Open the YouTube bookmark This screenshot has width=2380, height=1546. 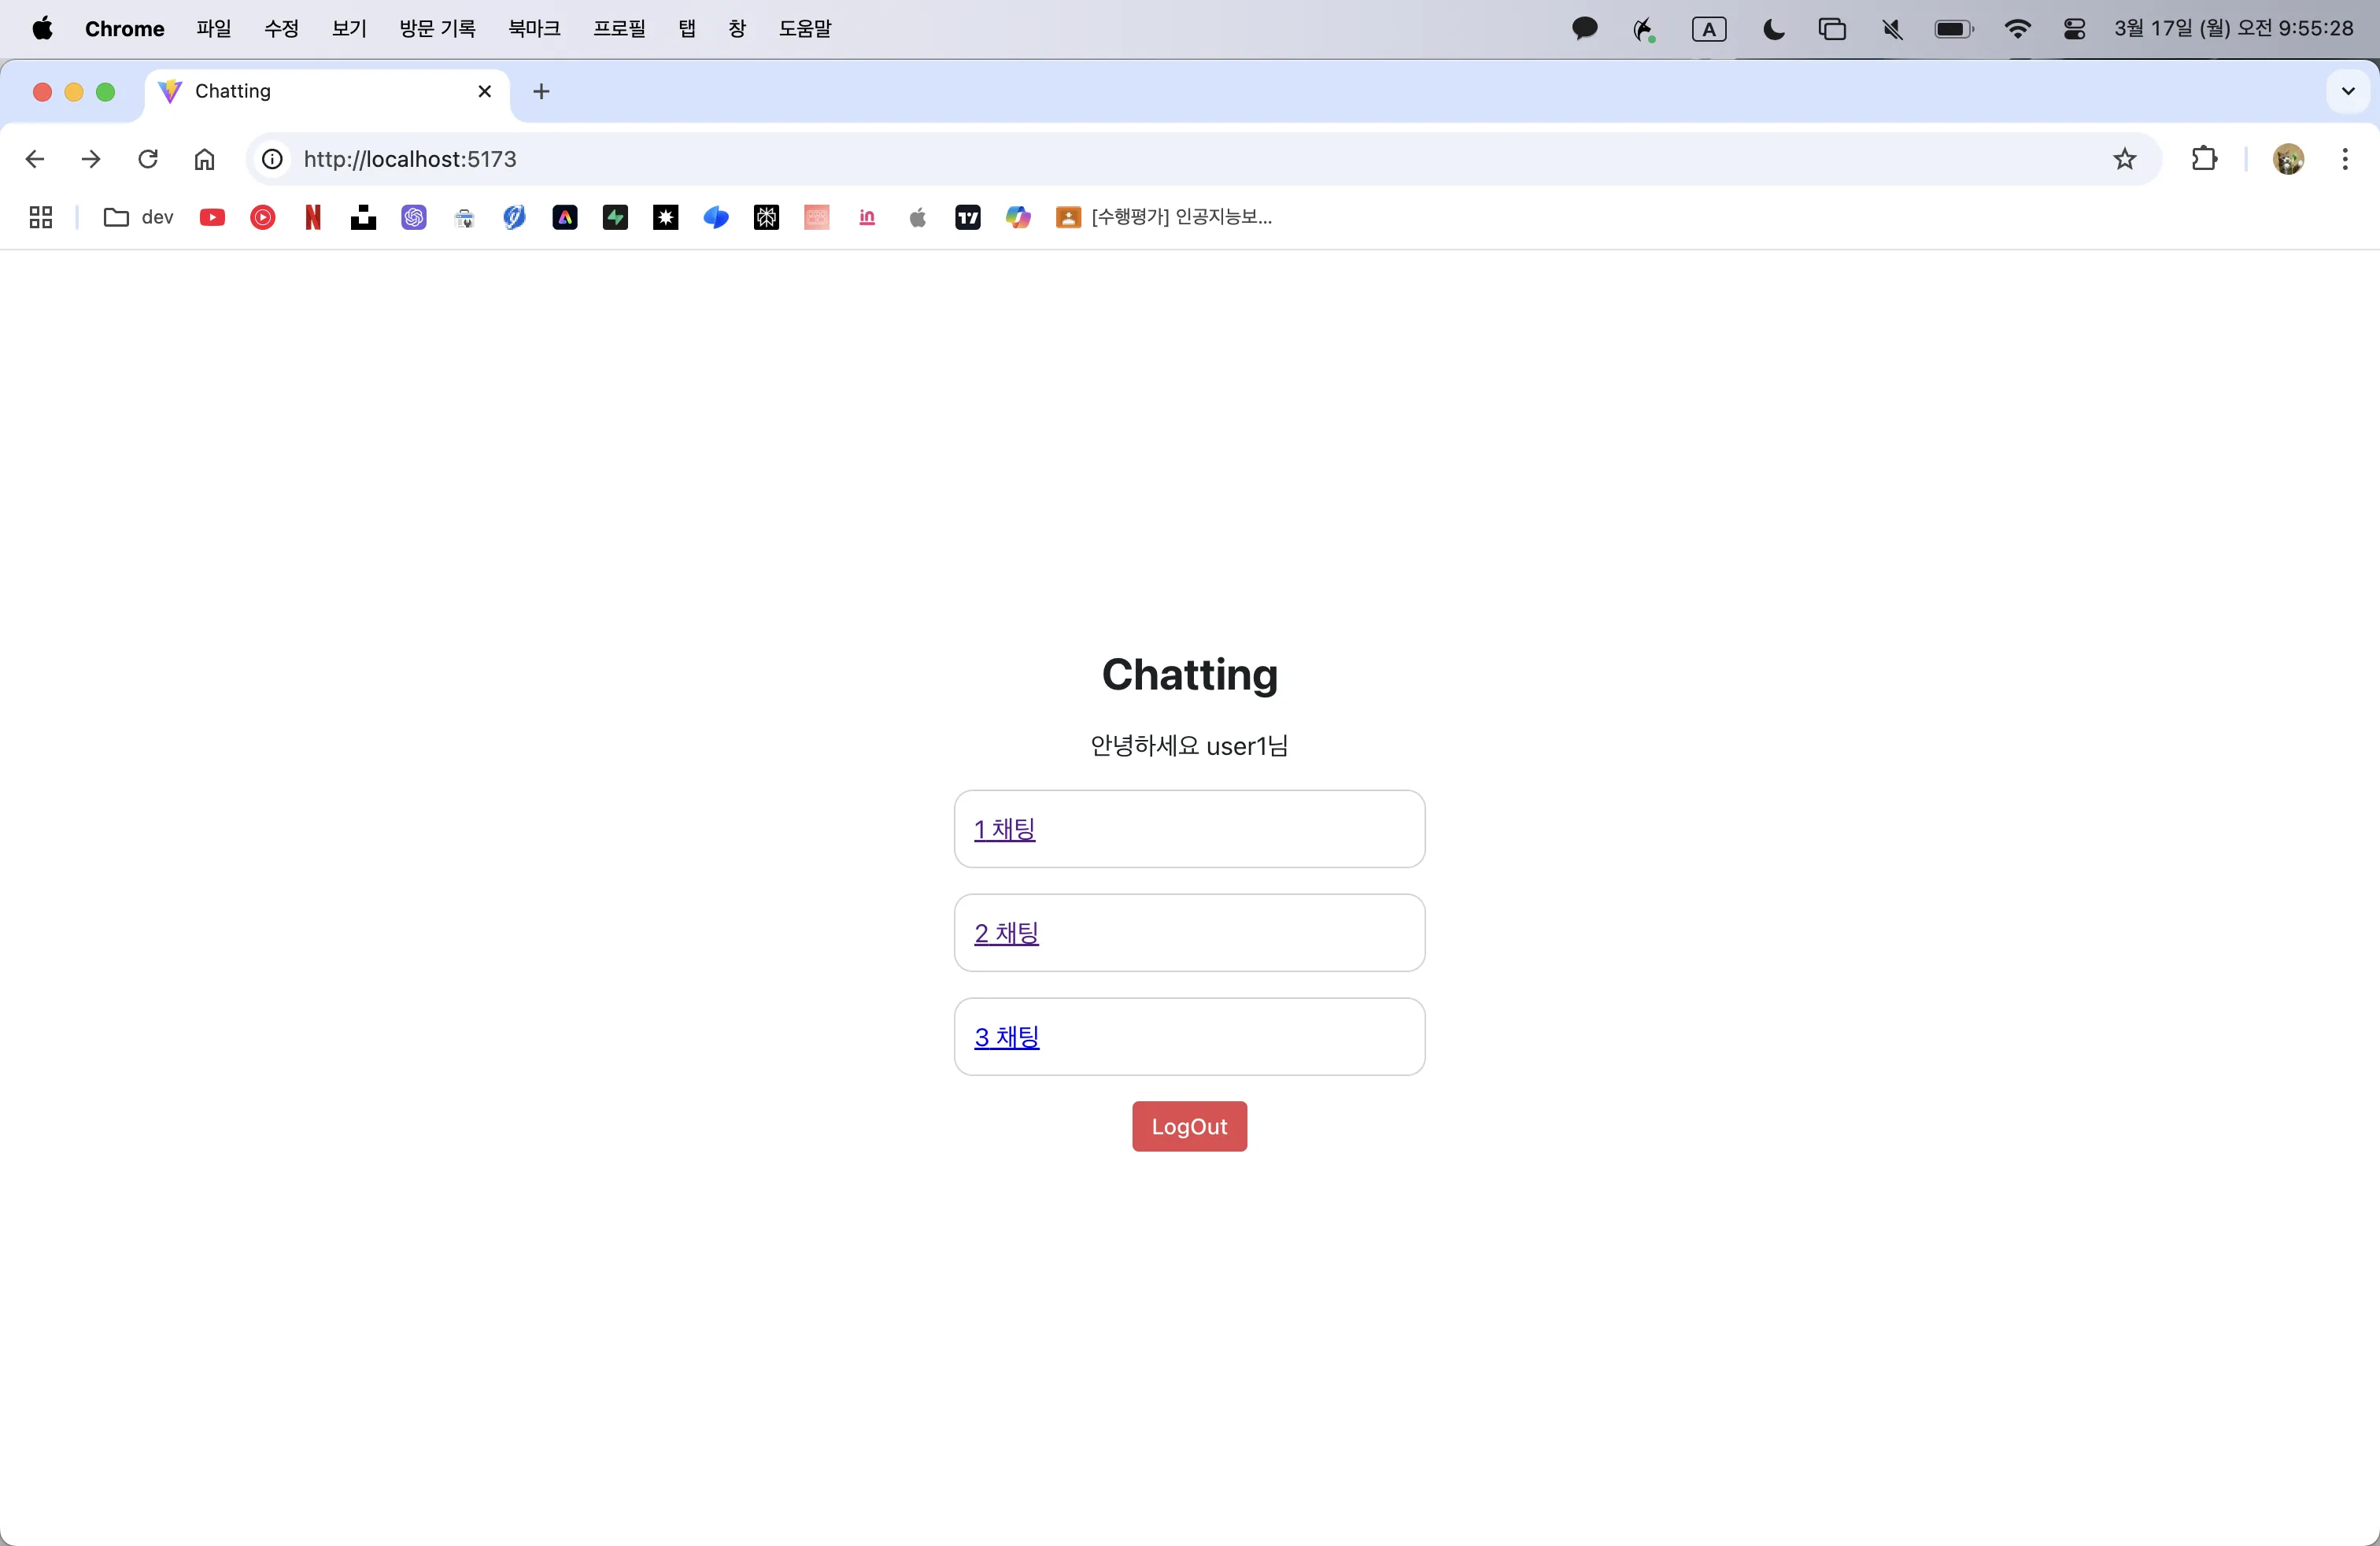[x=212, y=217]
